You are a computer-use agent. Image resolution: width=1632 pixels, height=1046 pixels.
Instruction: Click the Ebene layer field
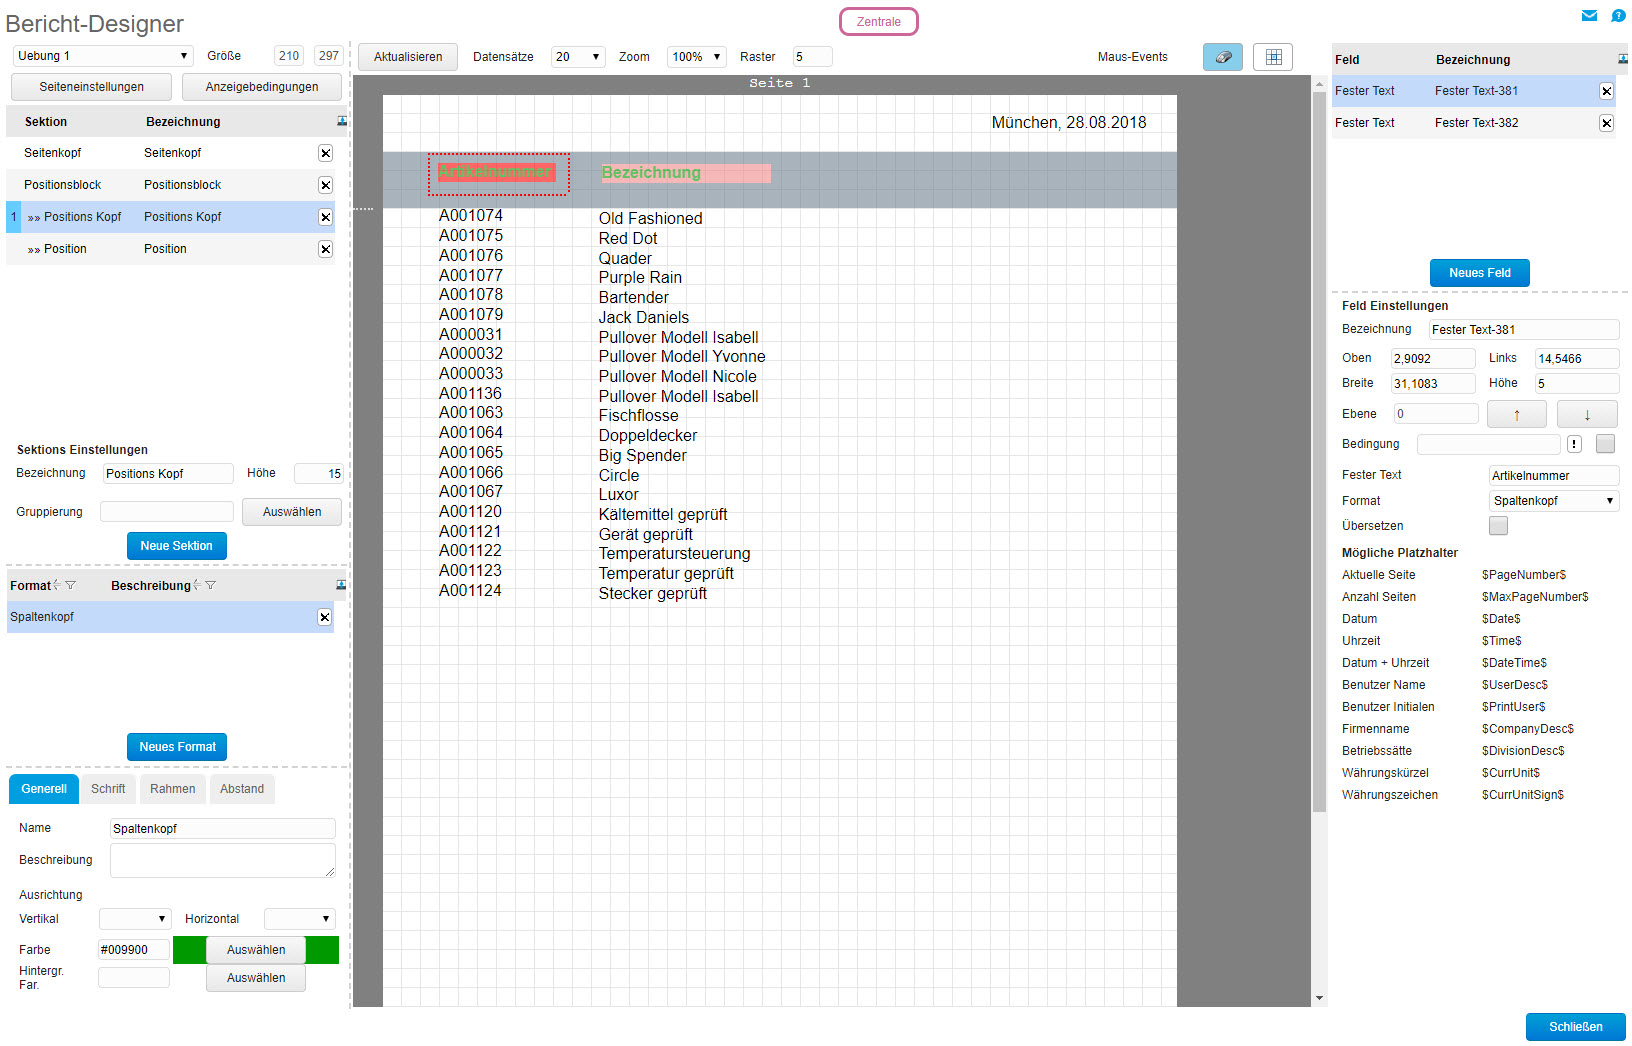(x=1436, y=414)
